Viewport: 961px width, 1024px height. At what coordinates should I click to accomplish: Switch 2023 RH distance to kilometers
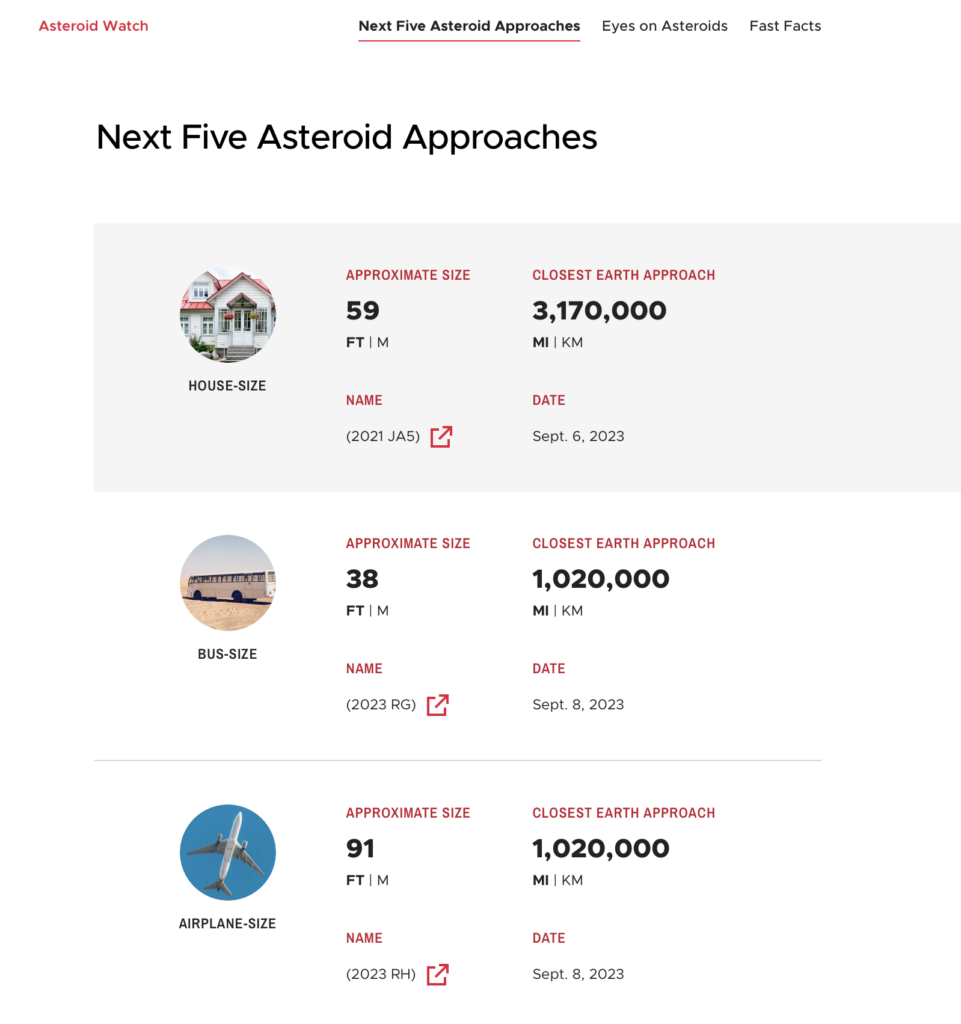[572, 881]
